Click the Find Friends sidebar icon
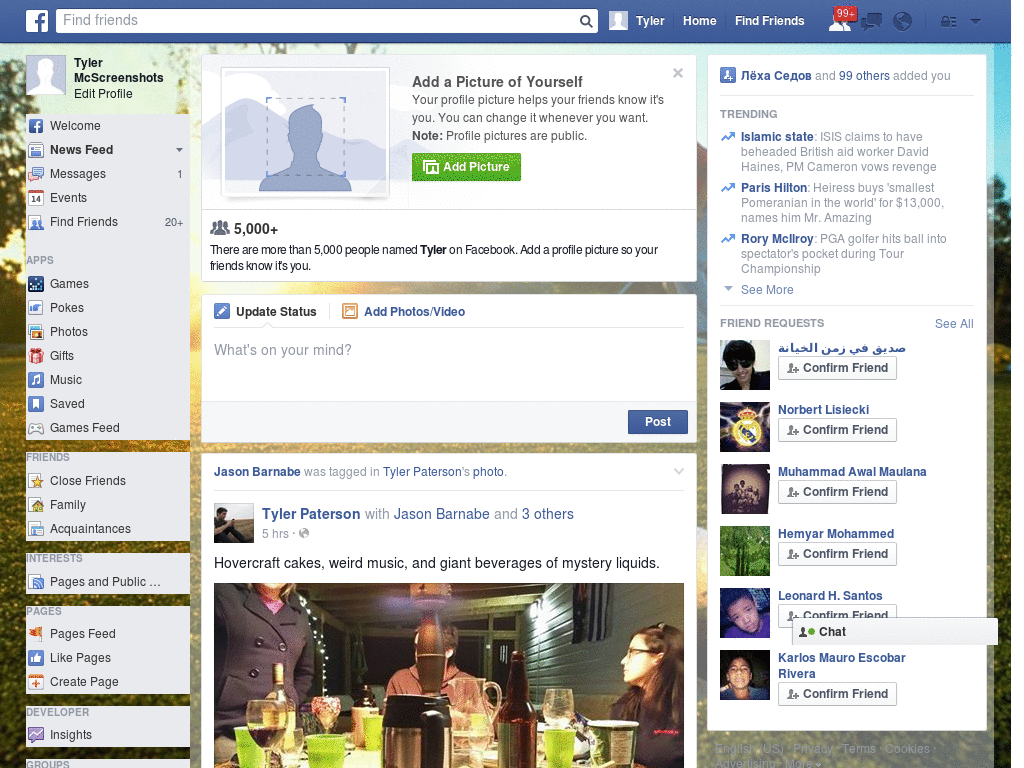The image size is (1024, 768). [36, 222]
